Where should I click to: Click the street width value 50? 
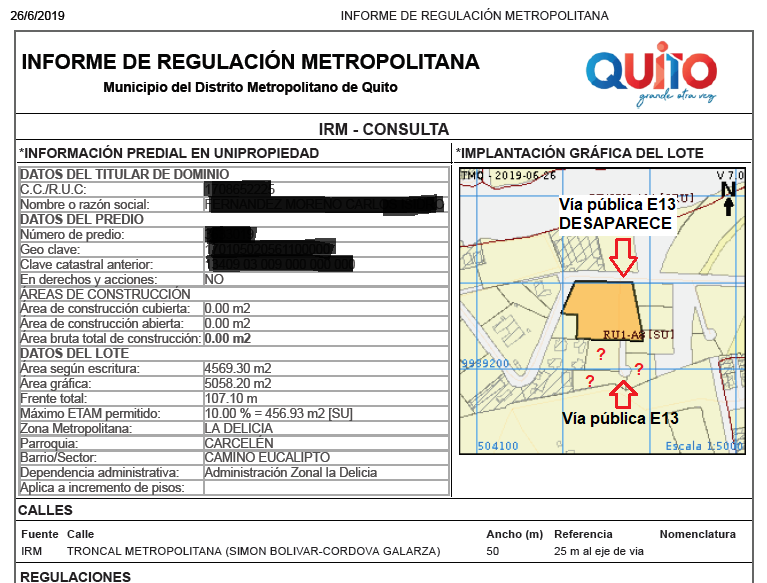[493, 551]
